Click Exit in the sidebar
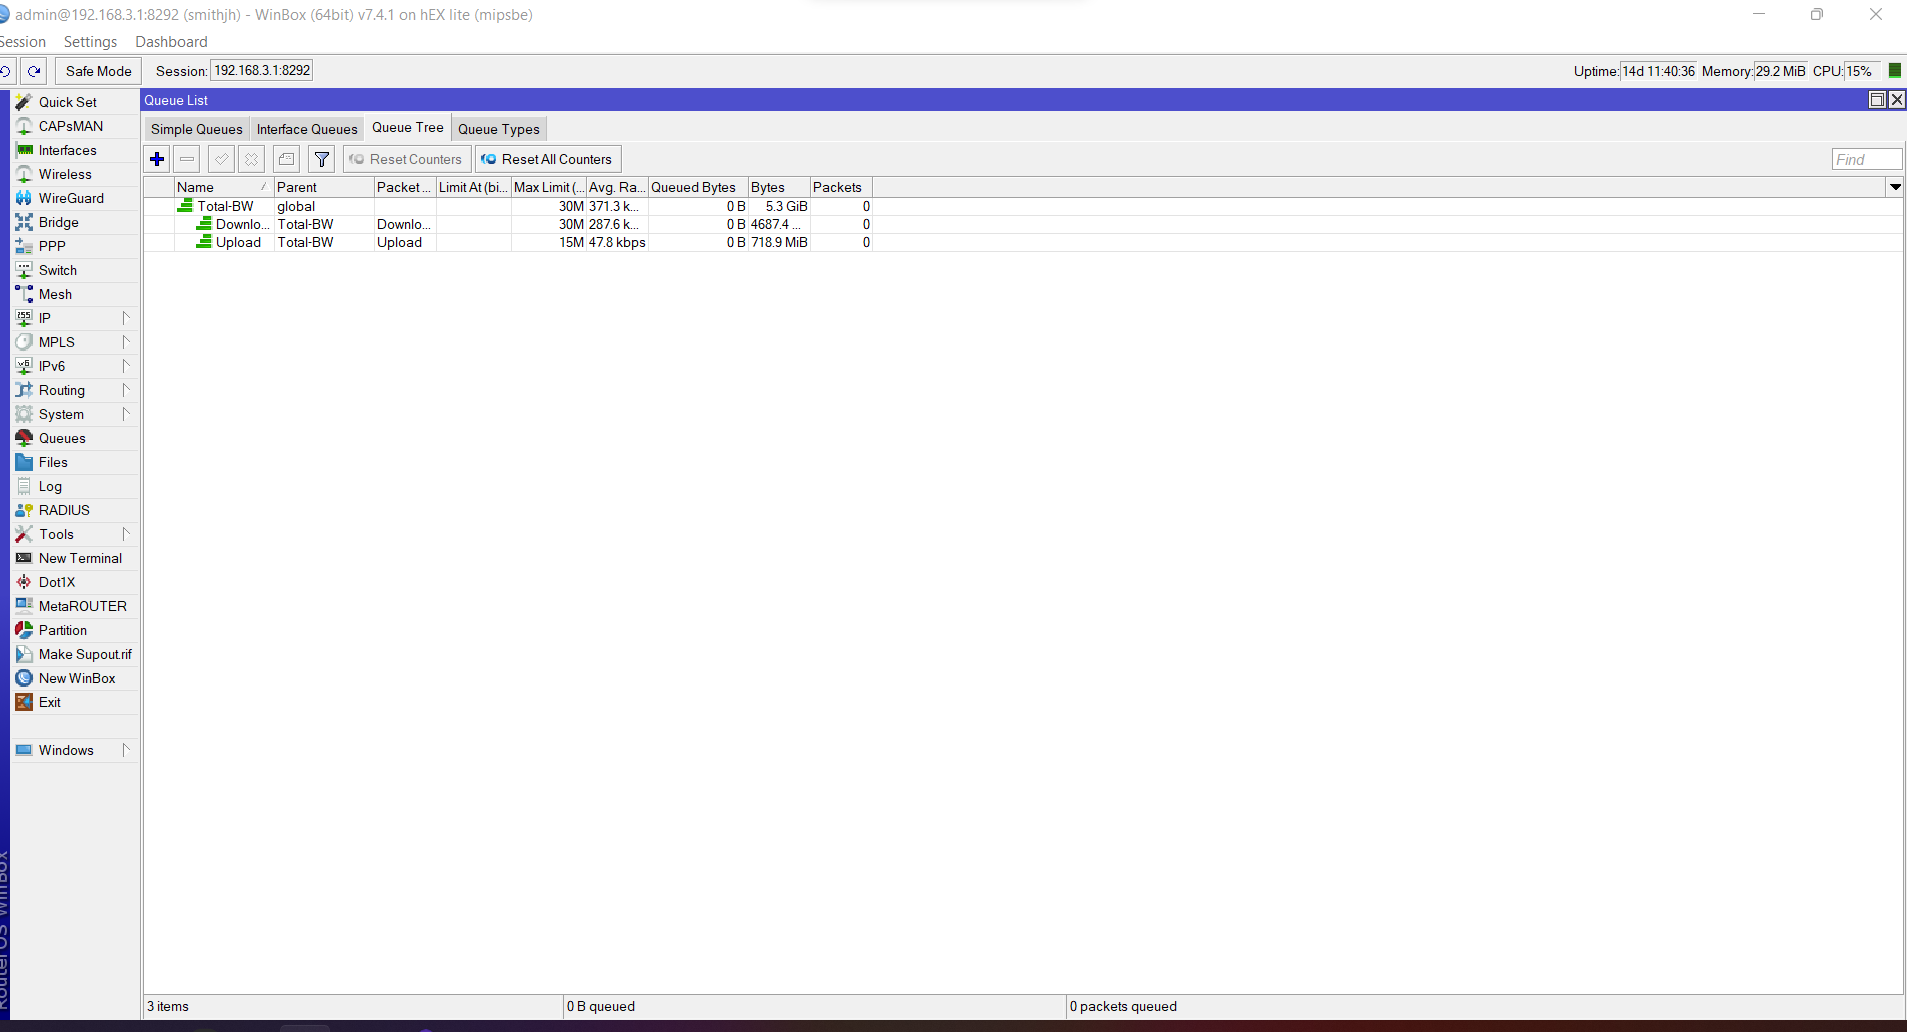The width and height of the screenshot is (1907, 1032). point(75,702)
